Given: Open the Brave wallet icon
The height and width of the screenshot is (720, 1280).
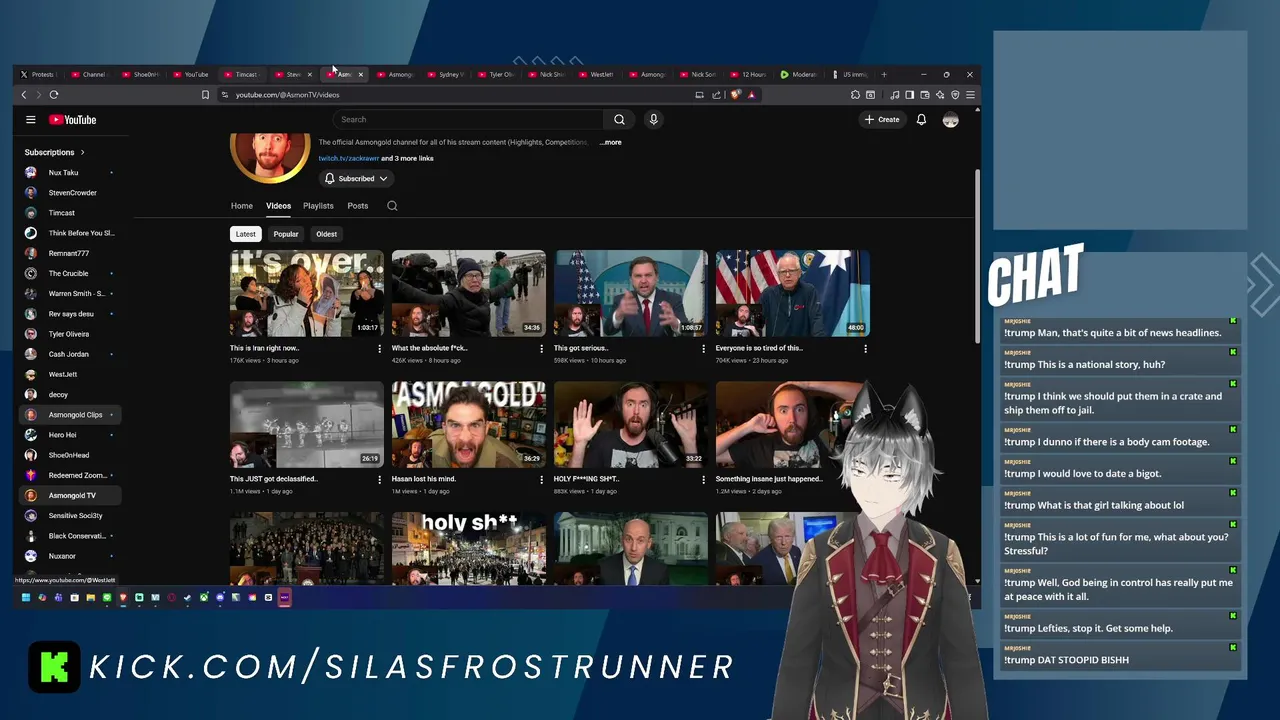Looking at the screenshot, I should (x=925, y=95).
